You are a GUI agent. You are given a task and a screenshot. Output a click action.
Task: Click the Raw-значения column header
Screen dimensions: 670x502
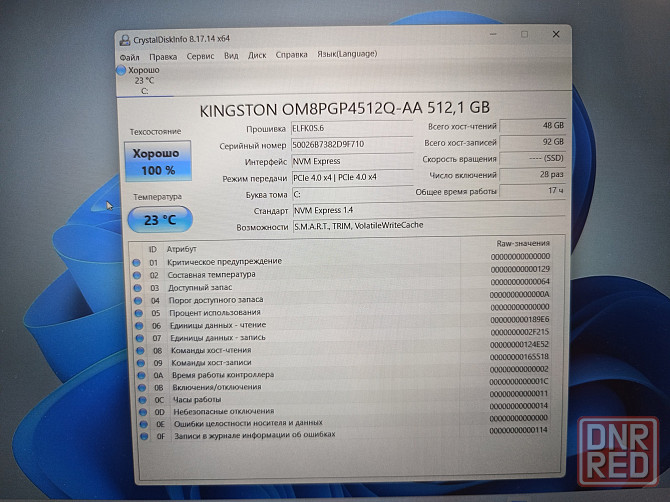point(523,243)
